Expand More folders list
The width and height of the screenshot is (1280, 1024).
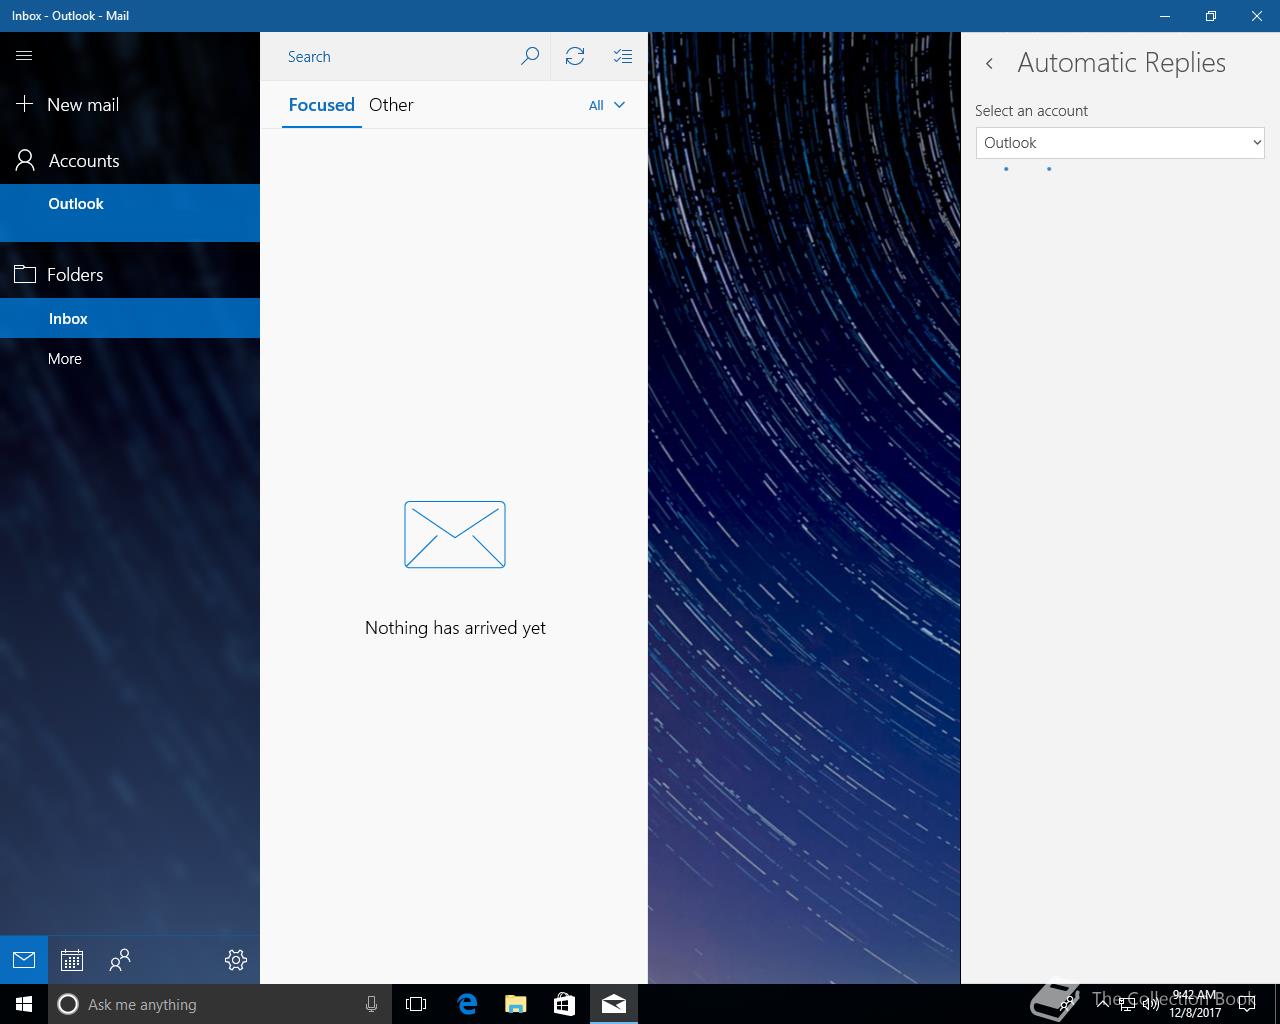tap(65, 358)
